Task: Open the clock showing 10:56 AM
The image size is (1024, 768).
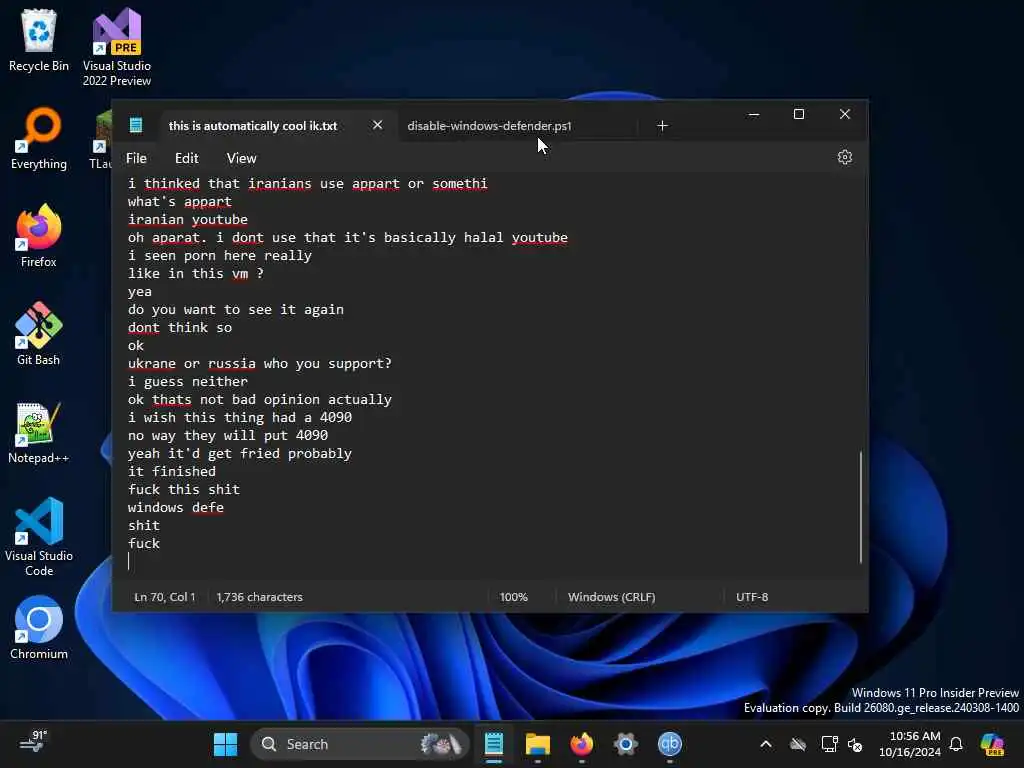Action: (910, 744)
